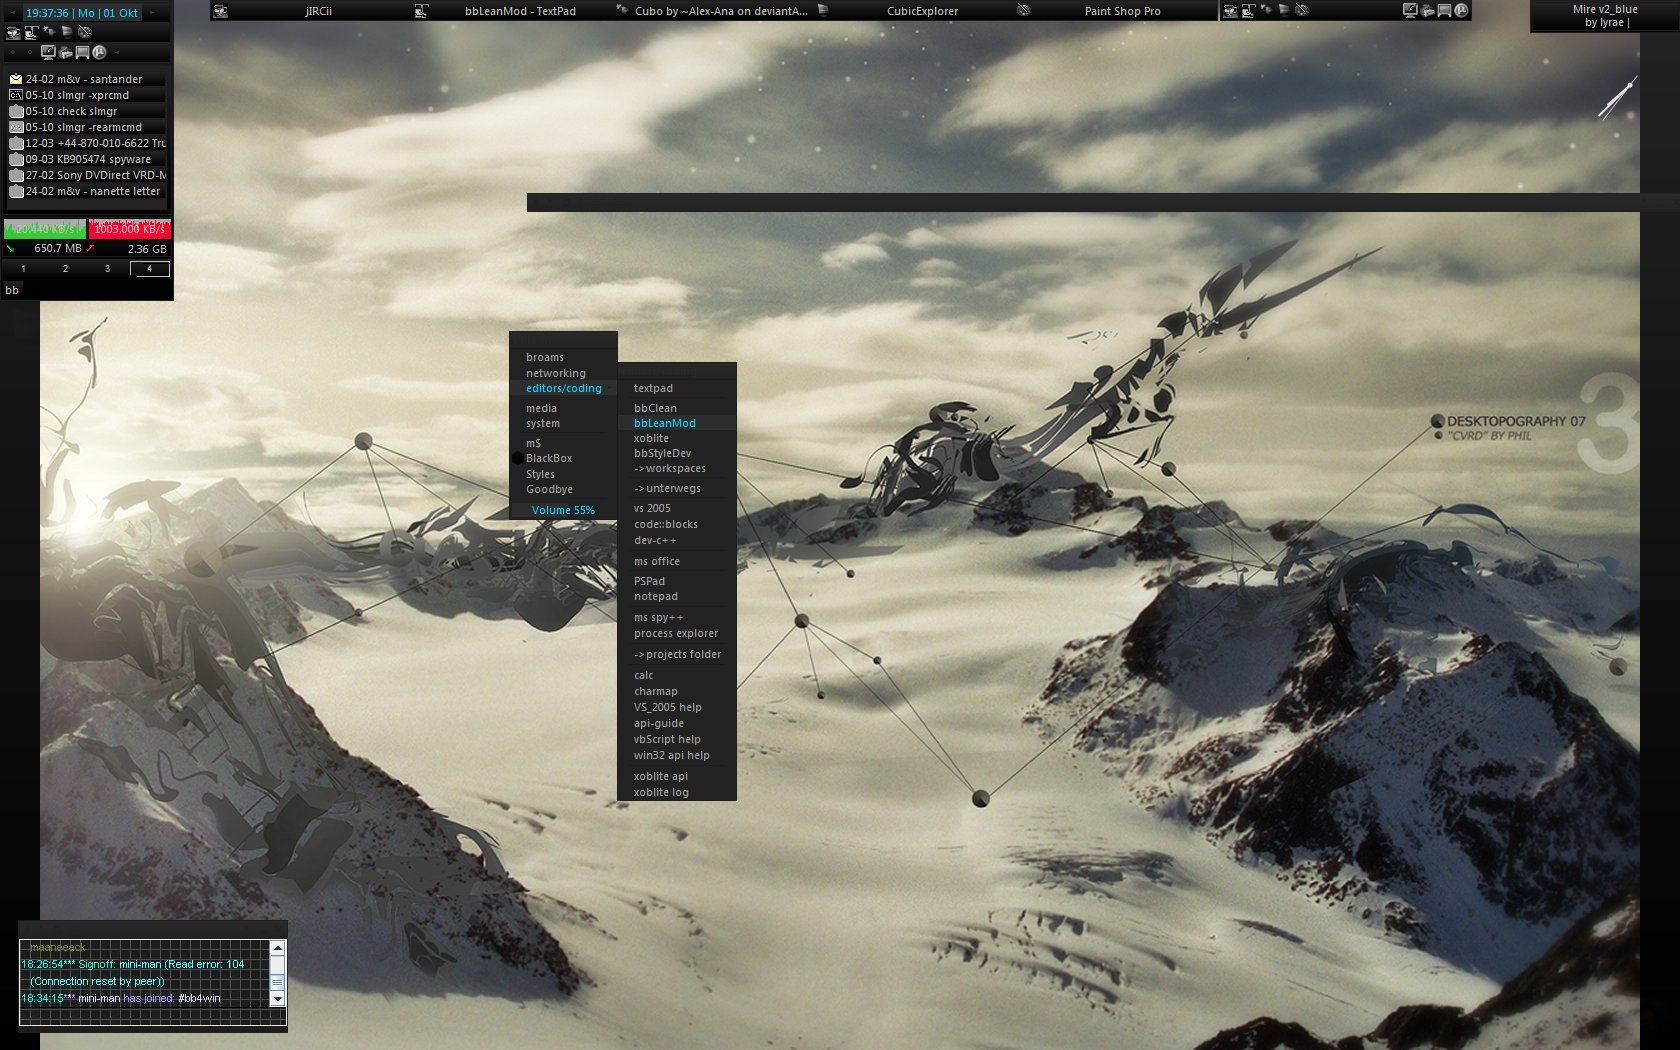This screenshot has width=1680, height=1050.
Task: Switch to jIRCii window in the top bar
Action: (311, 11)
